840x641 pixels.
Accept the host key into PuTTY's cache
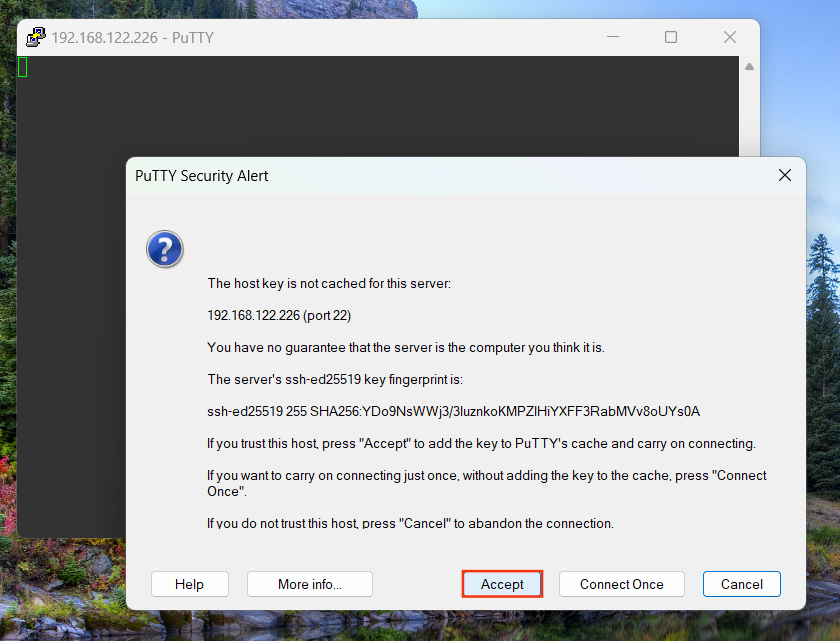pos(502,584)
